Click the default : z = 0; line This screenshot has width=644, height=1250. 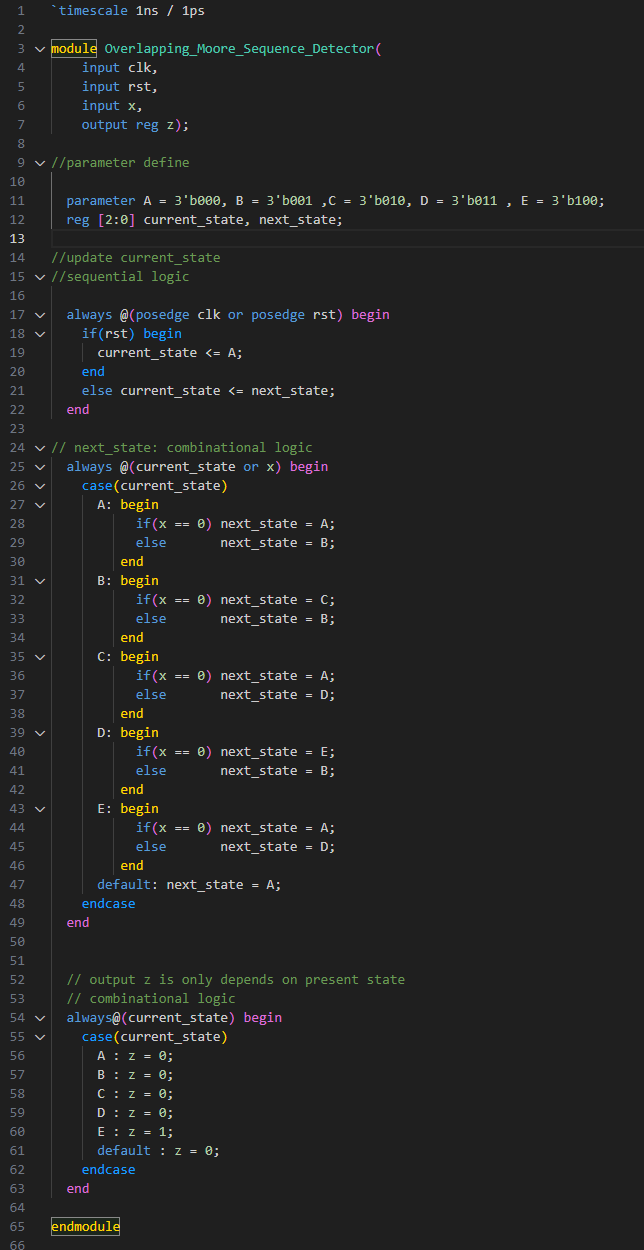click(159, 1151)
